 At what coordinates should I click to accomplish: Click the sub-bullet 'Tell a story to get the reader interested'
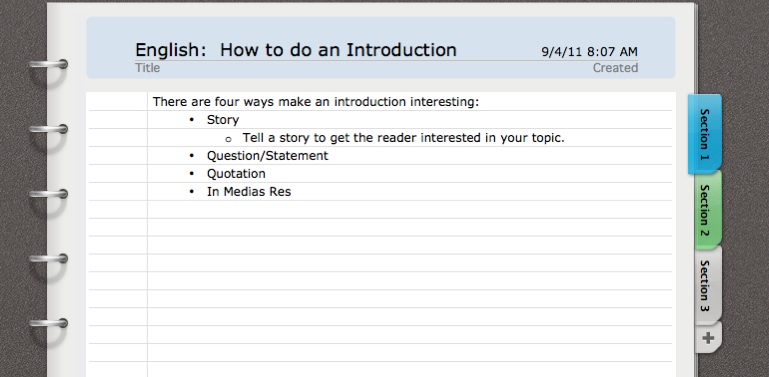(x=403, y=138)
